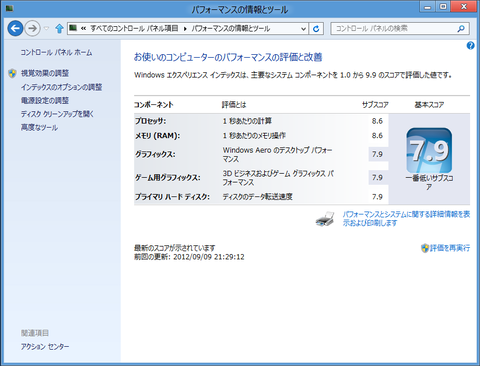Refresh the page with the refresh button

point(316,29)
